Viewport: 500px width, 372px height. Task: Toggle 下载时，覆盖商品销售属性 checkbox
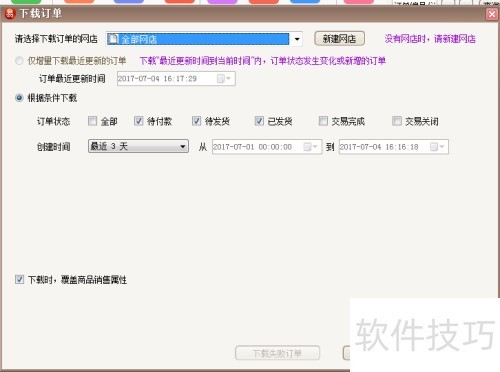pos(19,279)
